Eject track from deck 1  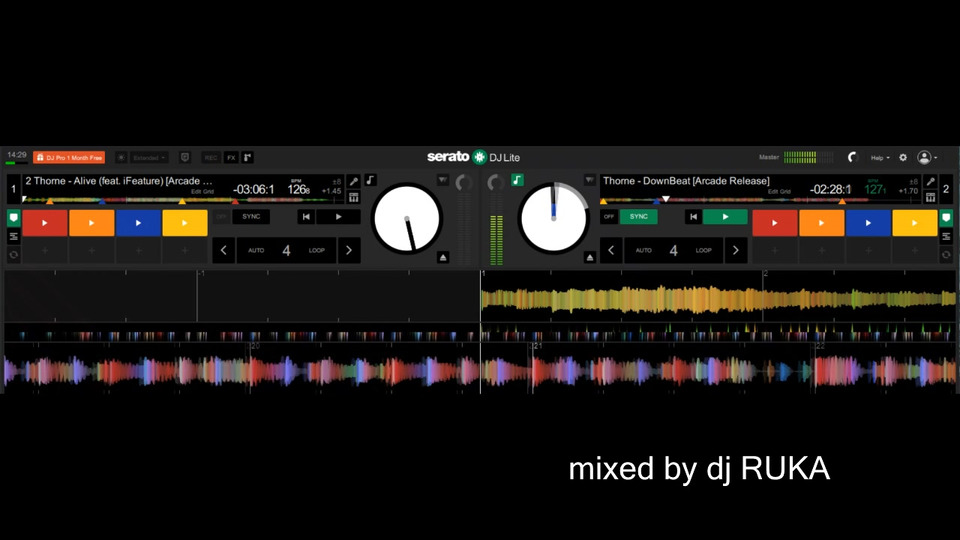point(443,257)
